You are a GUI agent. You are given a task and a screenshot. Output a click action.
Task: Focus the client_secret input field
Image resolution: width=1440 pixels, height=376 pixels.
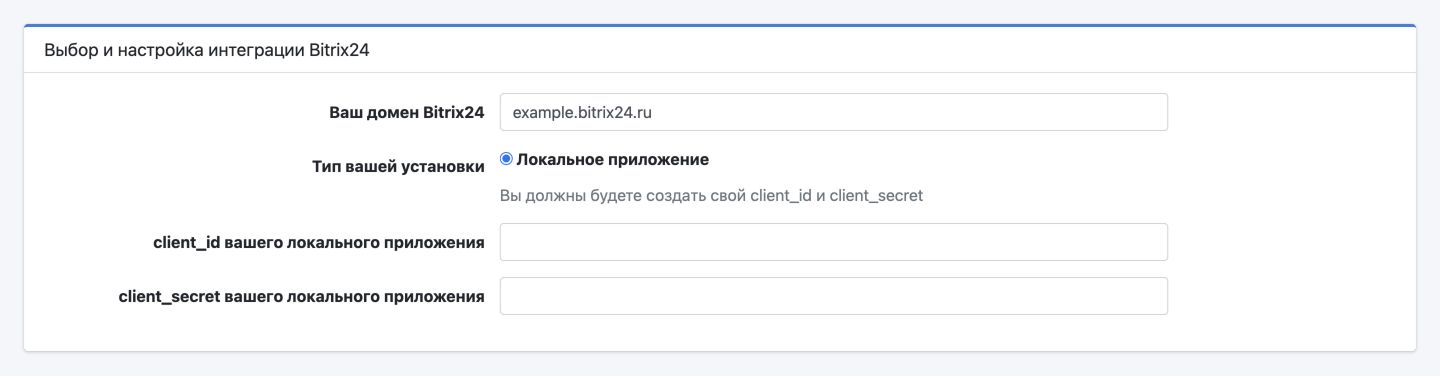point(833,296)
